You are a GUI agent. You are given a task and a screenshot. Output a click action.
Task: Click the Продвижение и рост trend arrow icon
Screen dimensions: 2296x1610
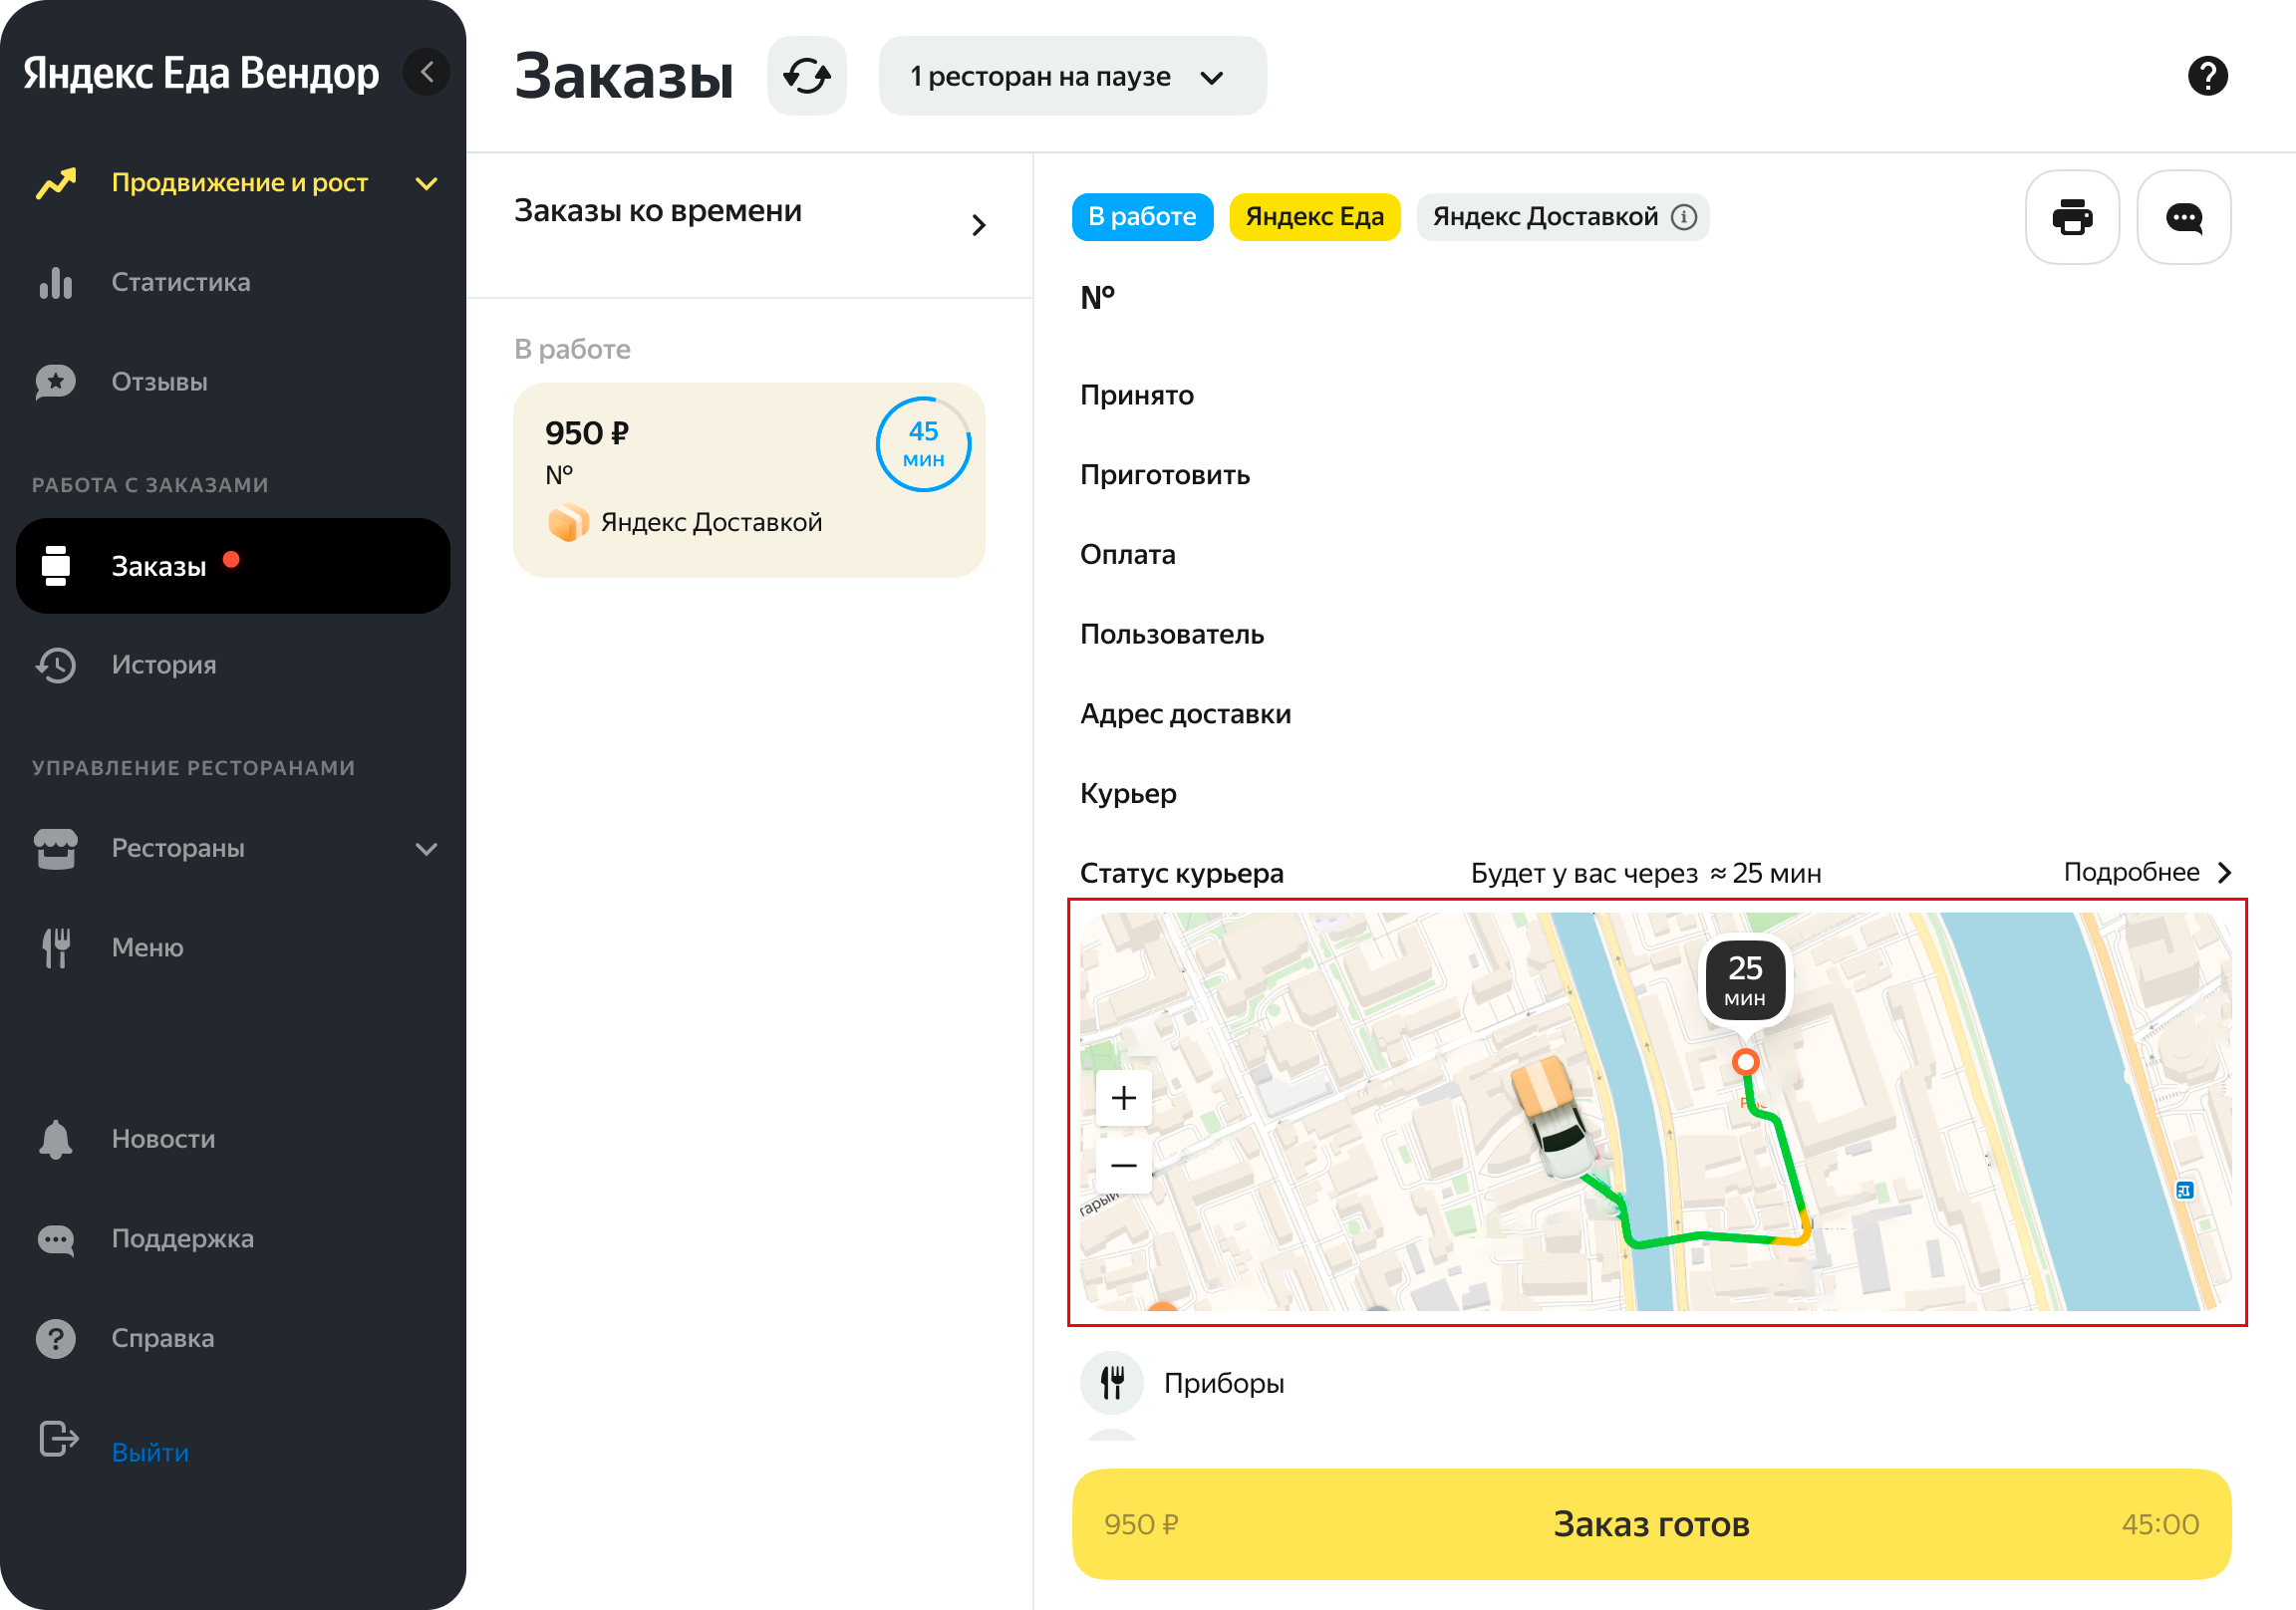pyautogui.click(x=56, y=183)
